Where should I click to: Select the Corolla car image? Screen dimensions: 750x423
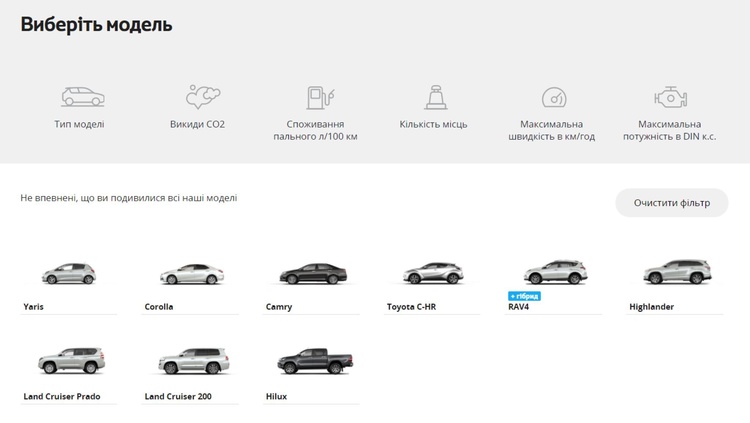tap(191, 274)
